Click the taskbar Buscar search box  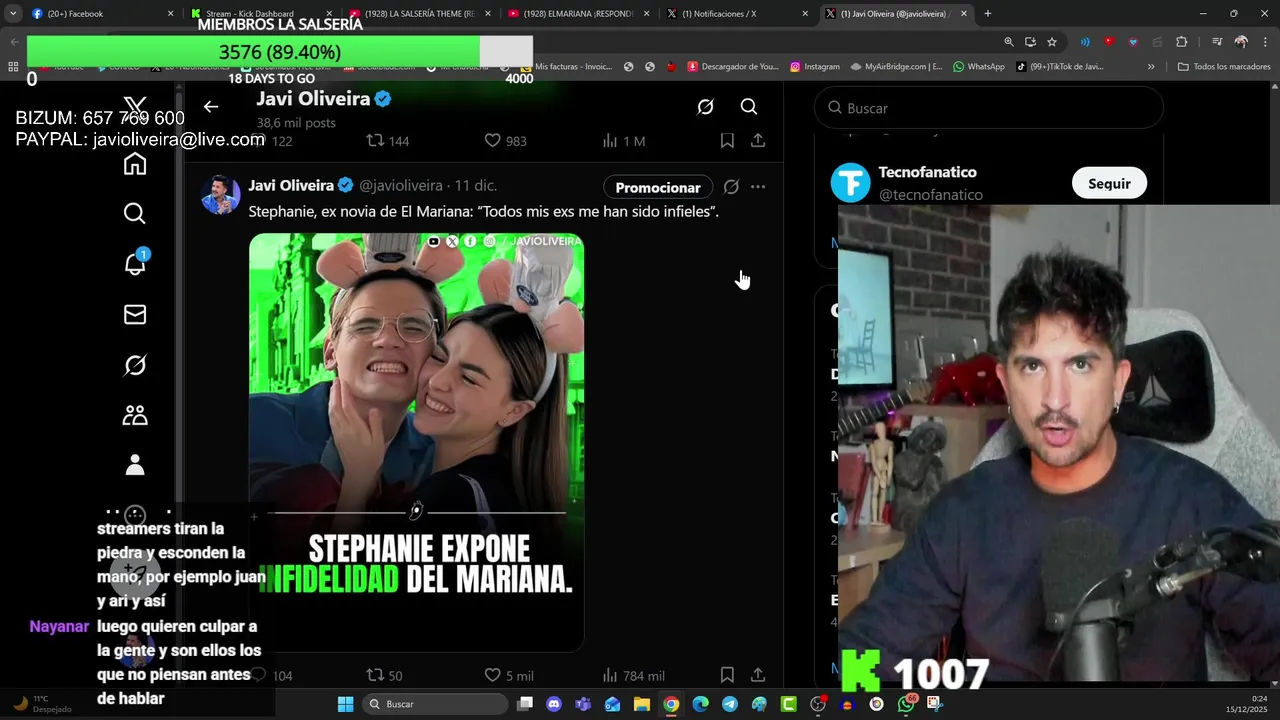[x=435, y=704]
